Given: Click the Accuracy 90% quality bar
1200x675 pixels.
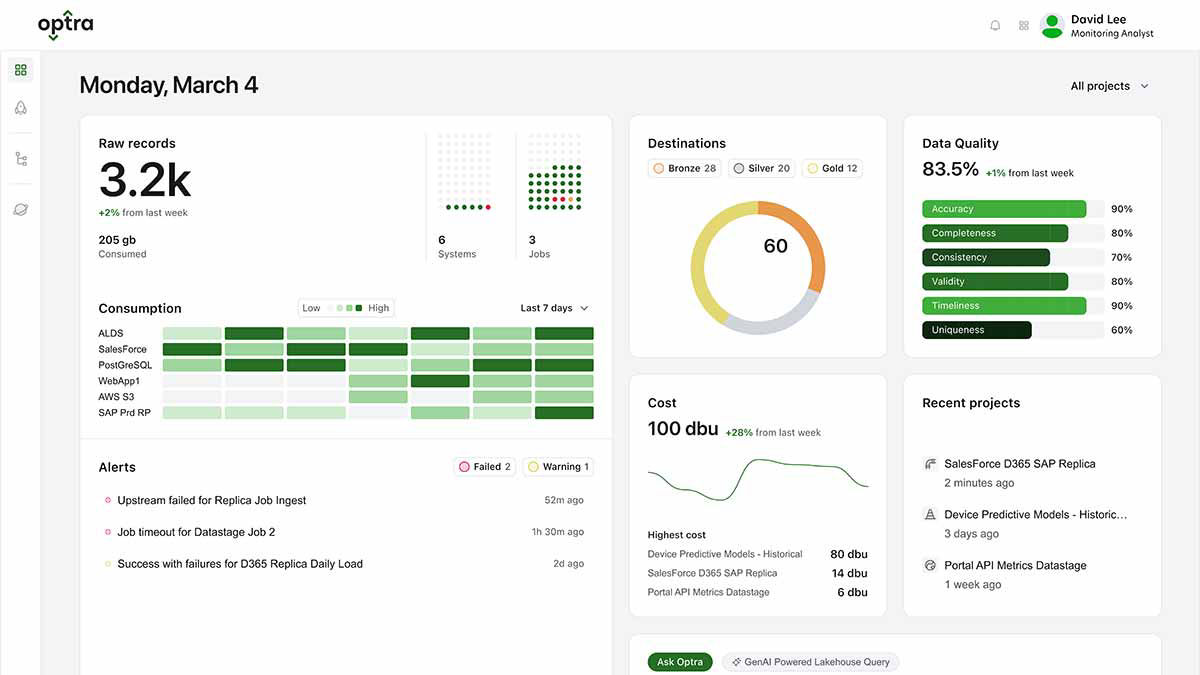Looking at the screenshot, I should 1004,209.
